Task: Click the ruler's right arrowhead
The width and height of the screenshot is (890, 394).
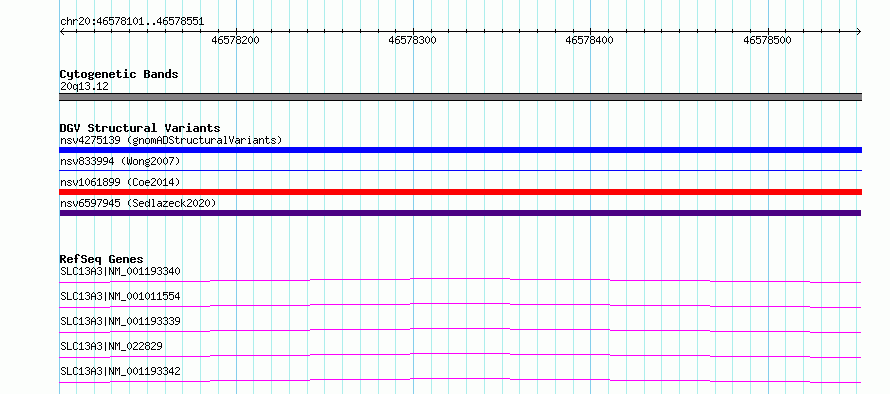Action: (859, 31)
